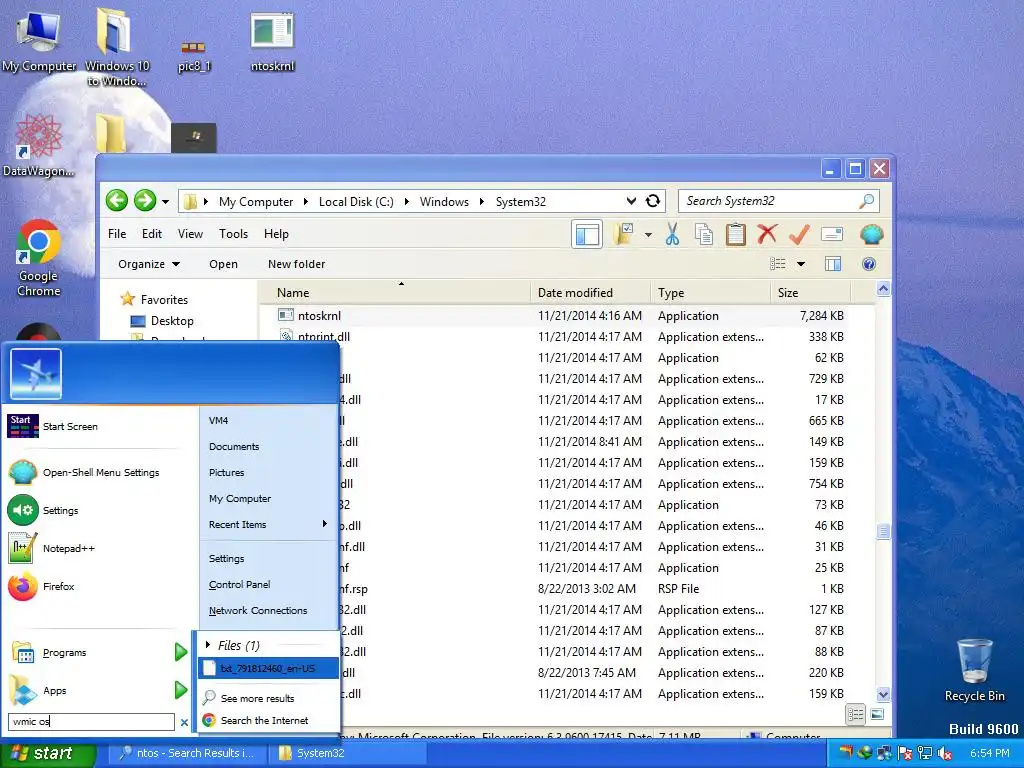Click the red X Delete icon

(767, 234)
